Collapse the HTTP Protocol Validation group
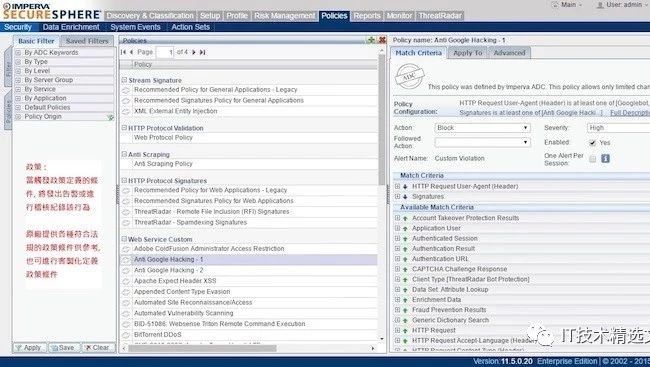Image resolution: width=650 pixels, height=367 pixels. point(124,128)
